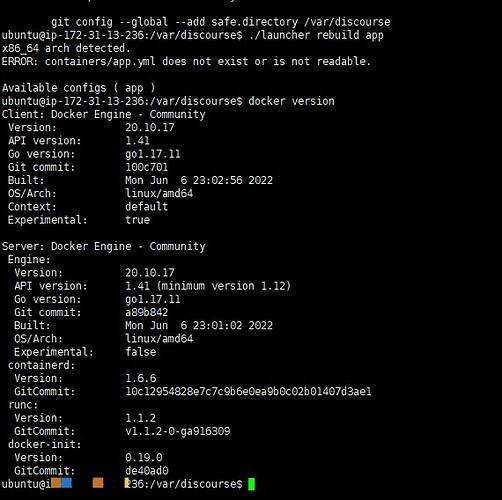The image size is (502, 500).
Task: Click runc GitCommit 'v1.1.2-0-ga916309'
Action: click(x=178, y=431)
